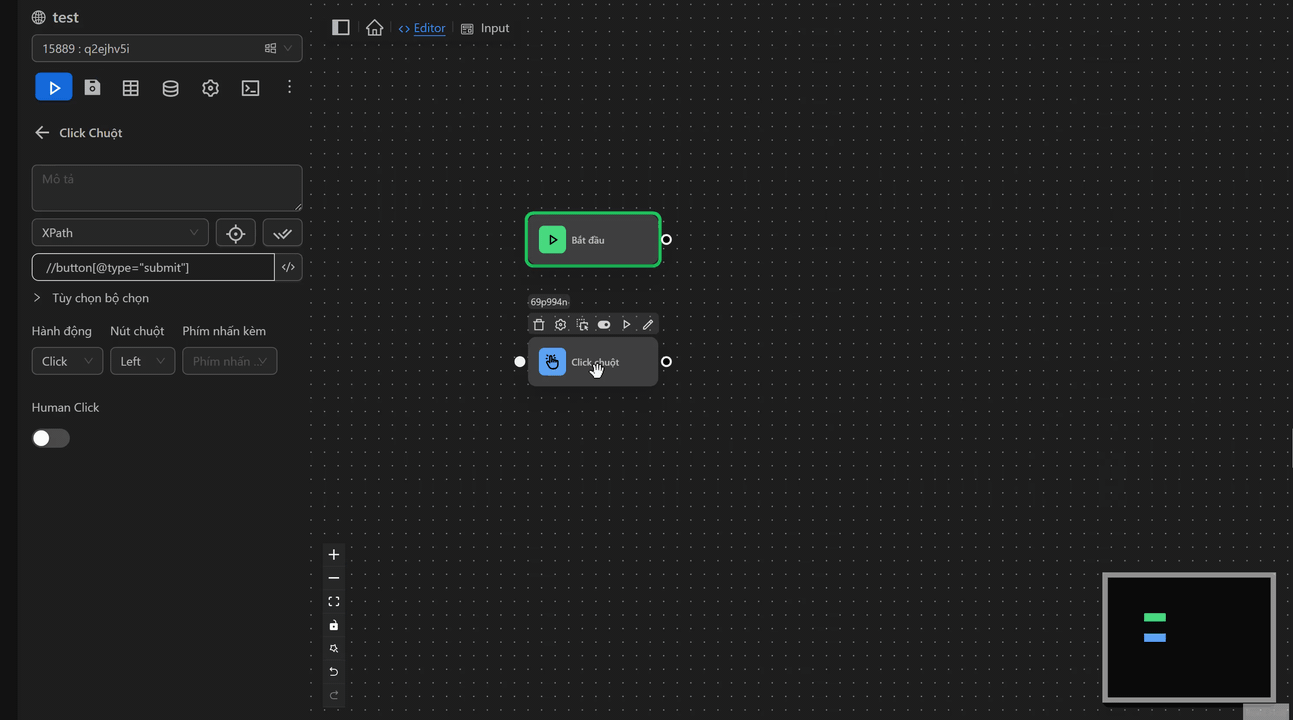Viewport: 1293px width, 720px height.
Task: Edit the Click chuột node with pencil icon
Action: [x=648, y=324]
